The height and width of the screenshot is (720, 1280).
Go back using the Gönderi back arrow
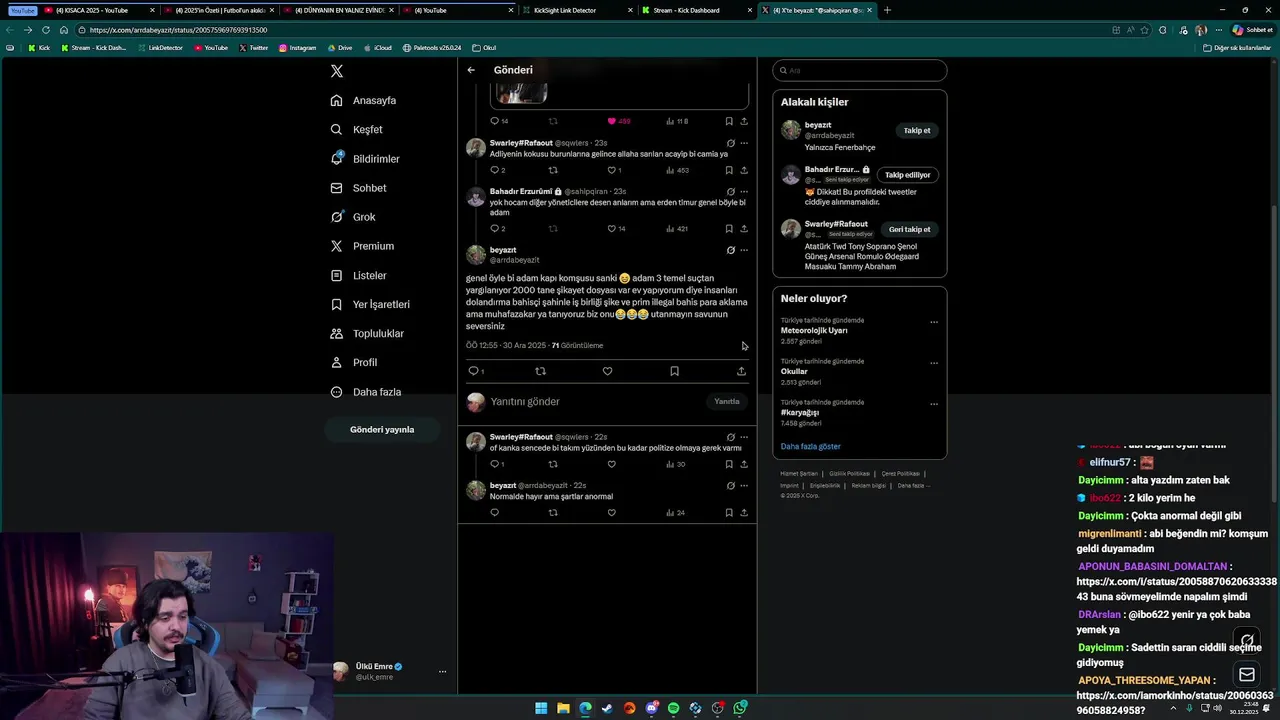point(471,70)
